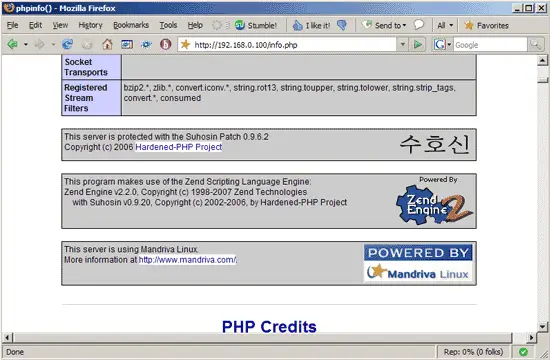Click the Zend Engine 2 logo
Image resolution: width=550 pixels, height=360 pixels.
(435, 205)
